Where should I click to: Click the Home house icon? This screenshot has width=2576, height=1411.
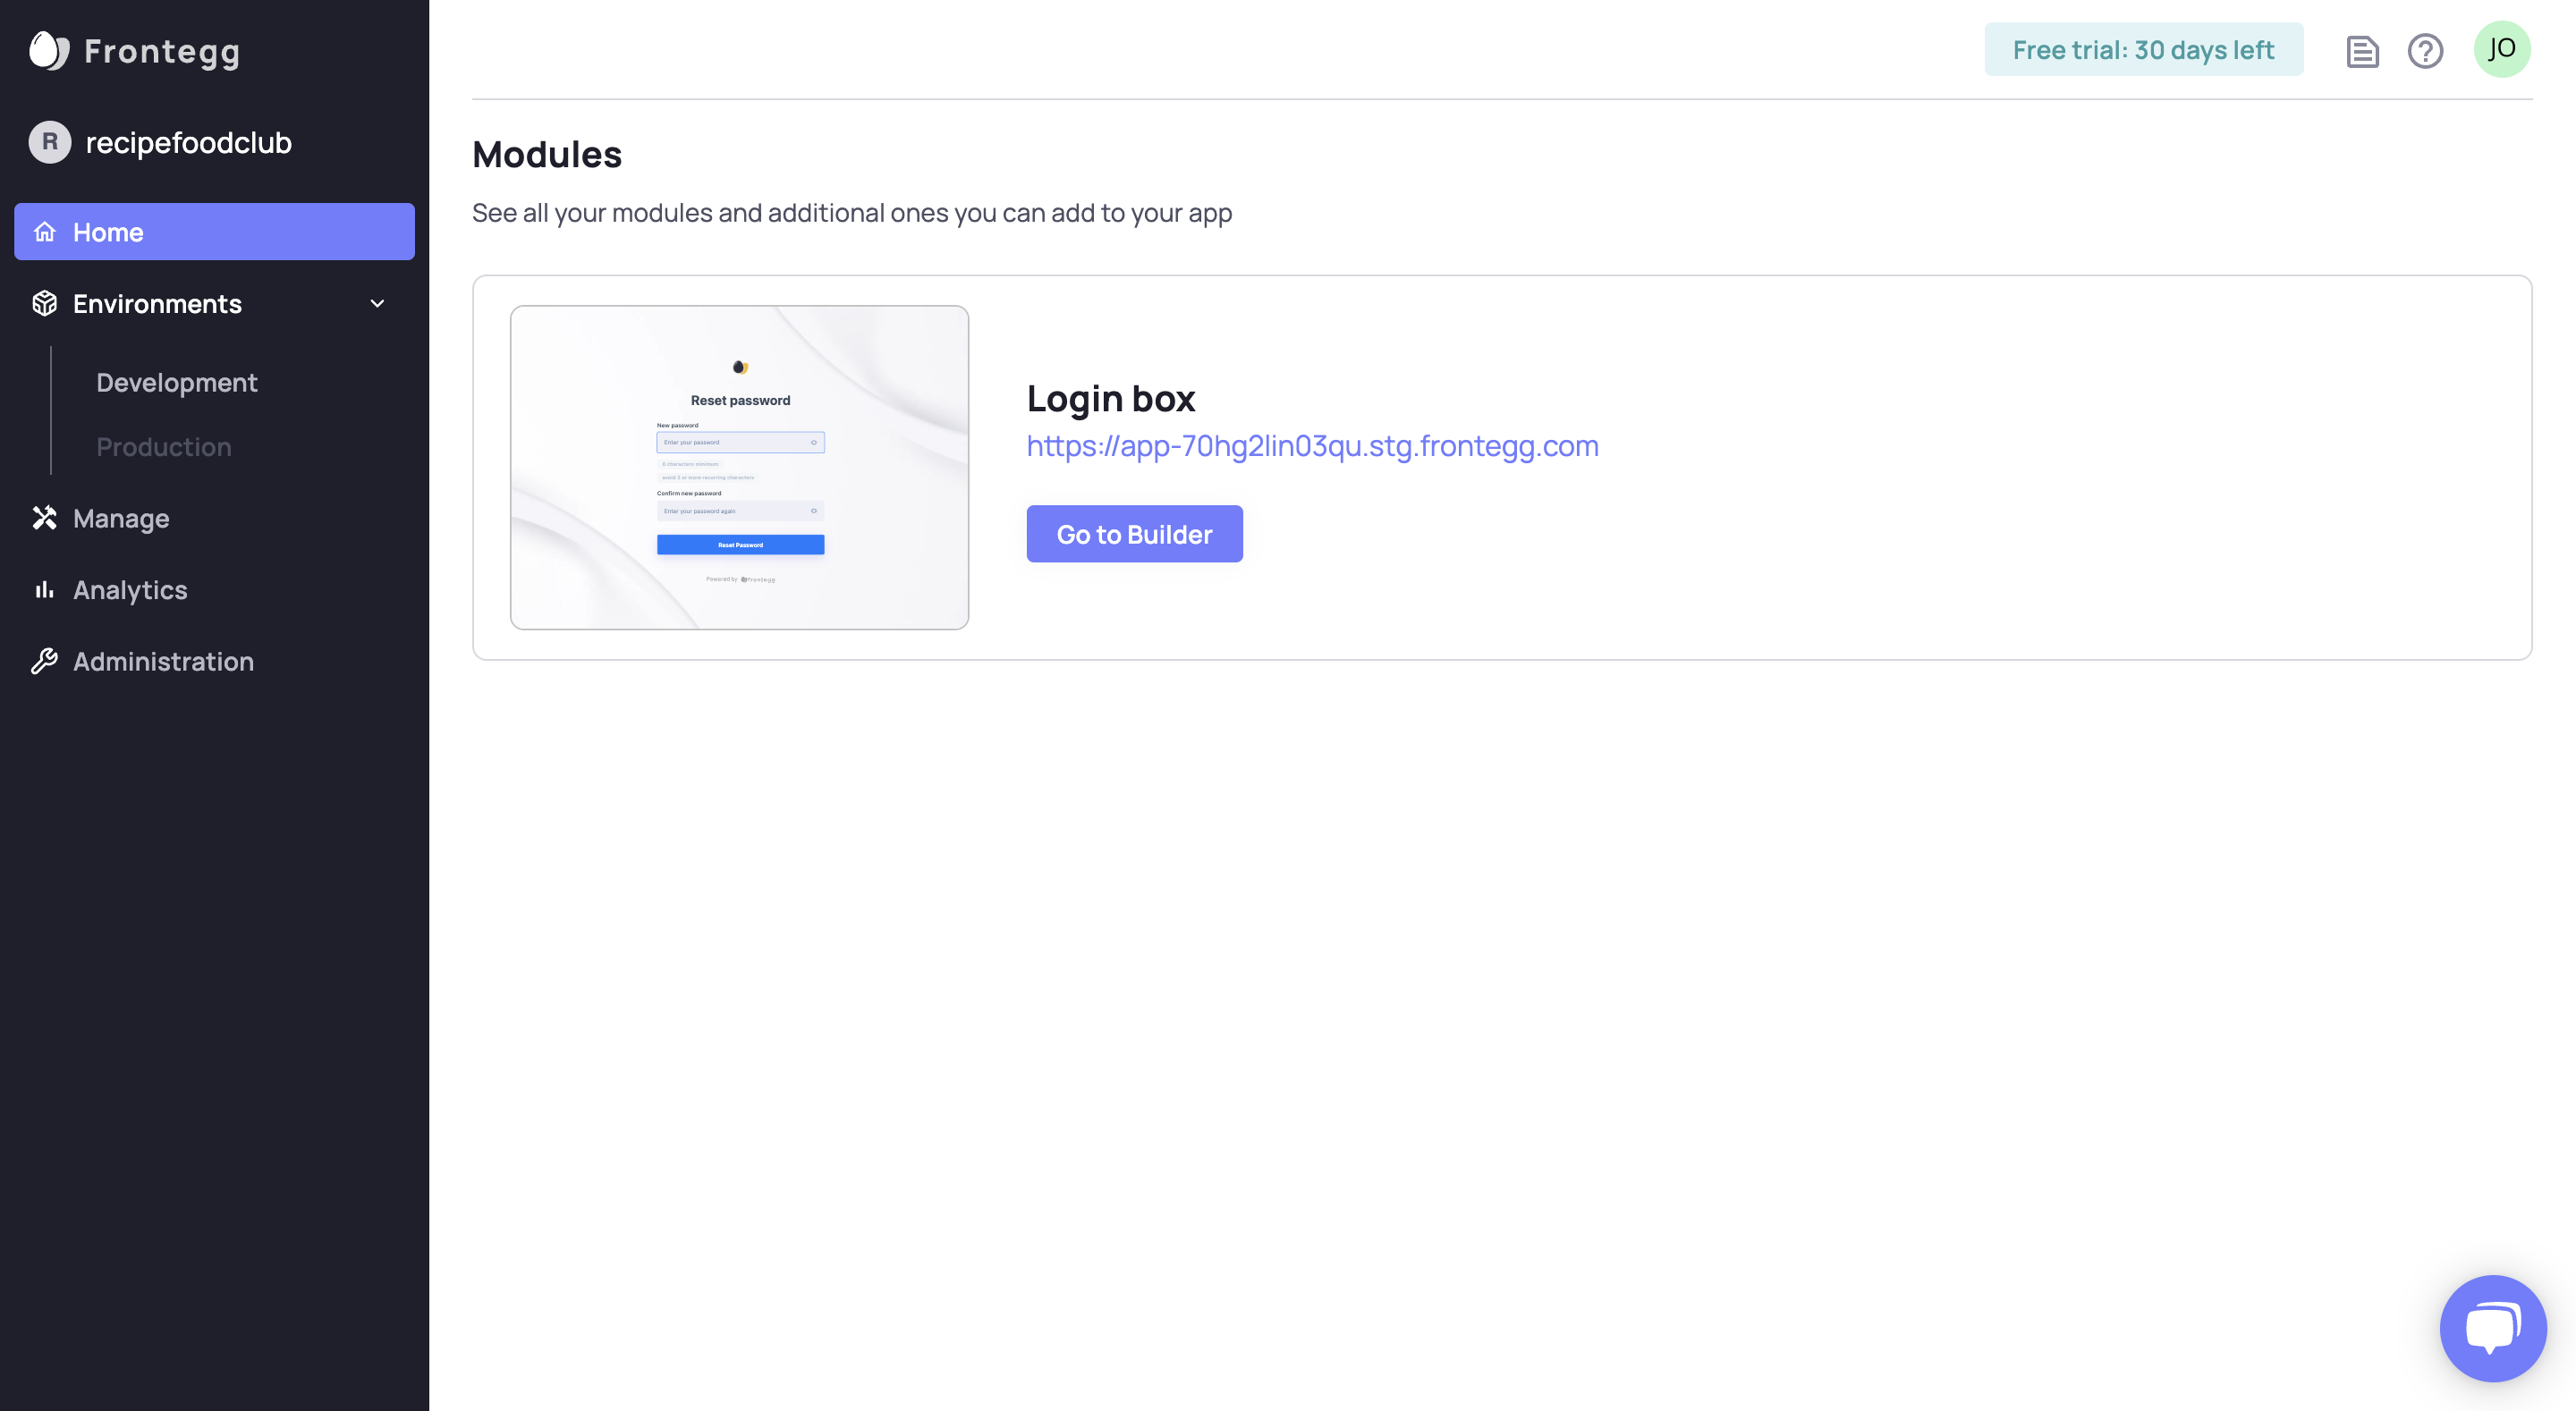click(x=45, y=232)
